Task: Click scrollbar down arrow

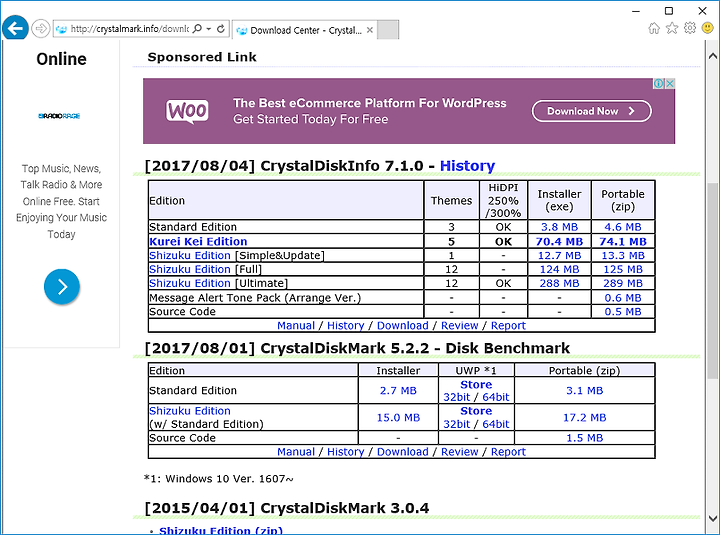Action: tap(713, 518)
